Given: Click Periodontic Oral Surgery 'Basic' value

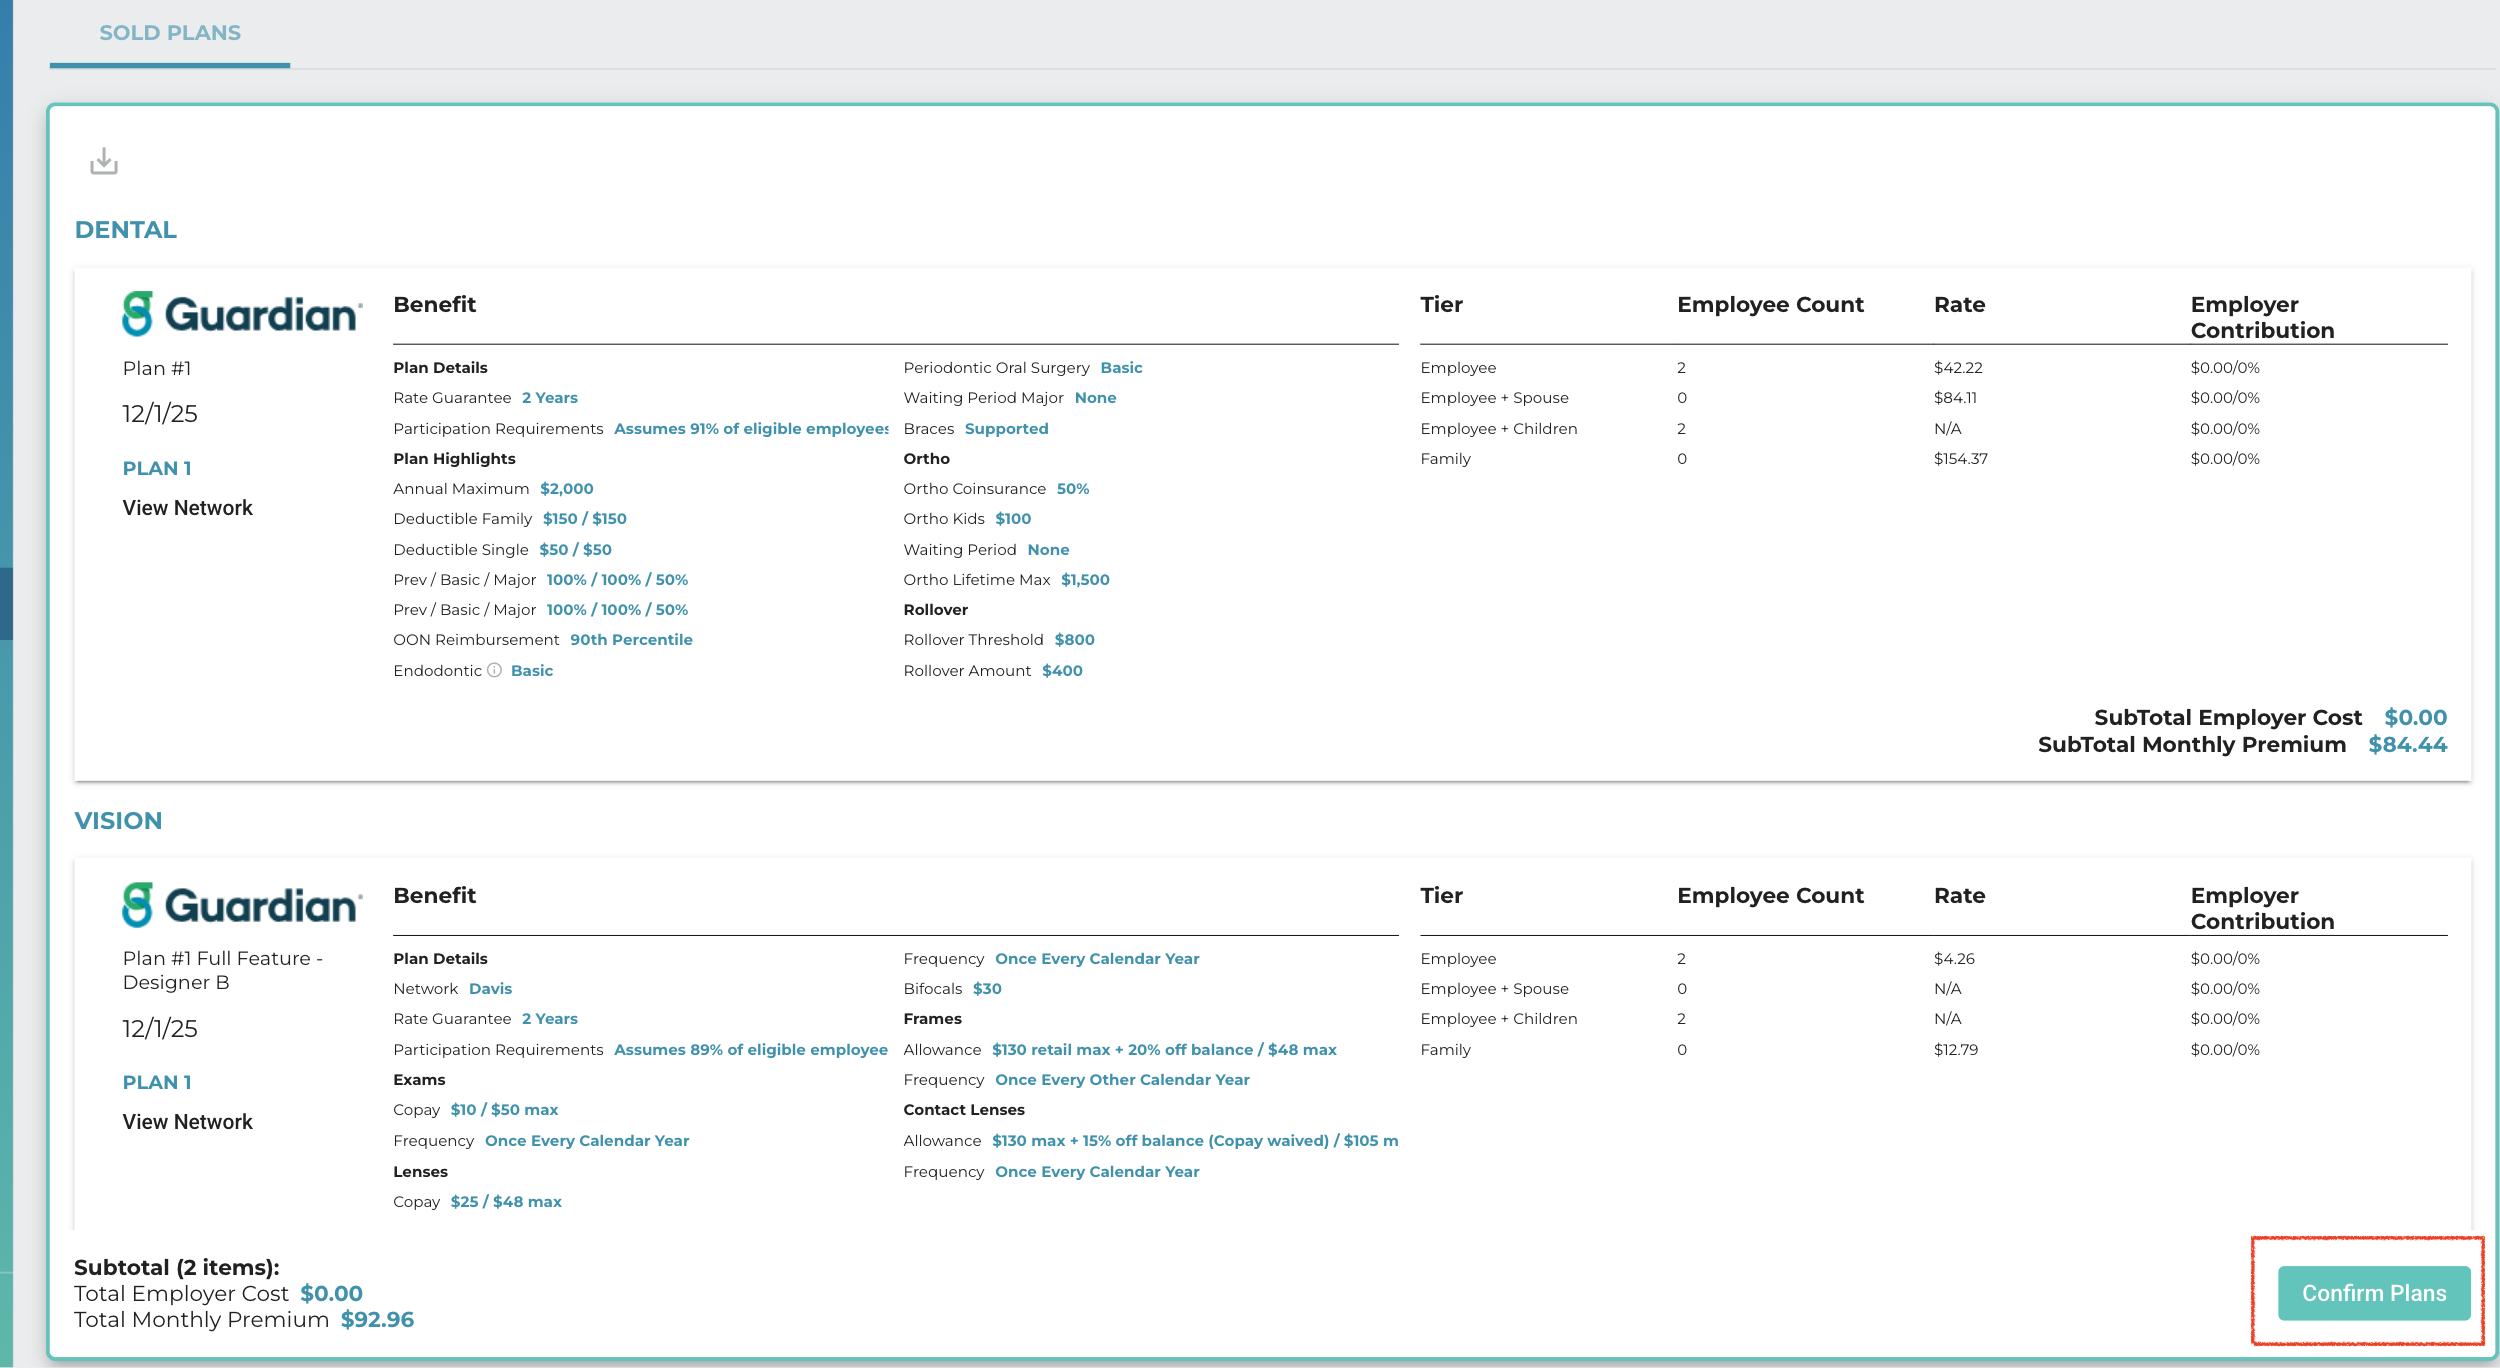Looking at the screenshot, I should pos(1122,368).
